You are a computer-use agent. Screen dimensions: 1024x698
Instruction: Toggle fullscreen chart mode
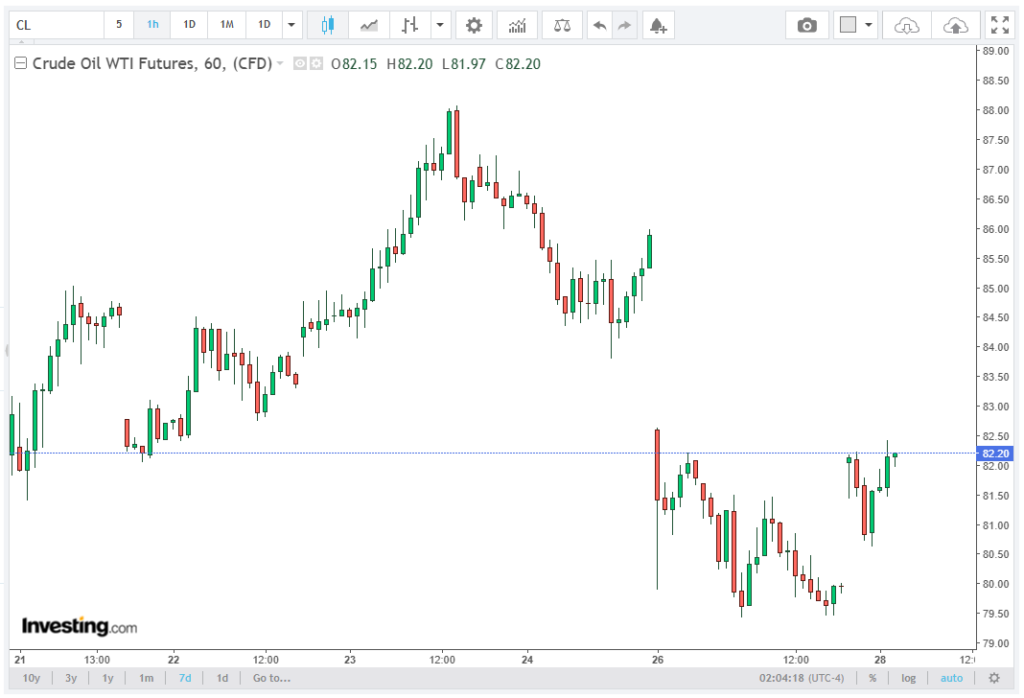point(1000,25)
